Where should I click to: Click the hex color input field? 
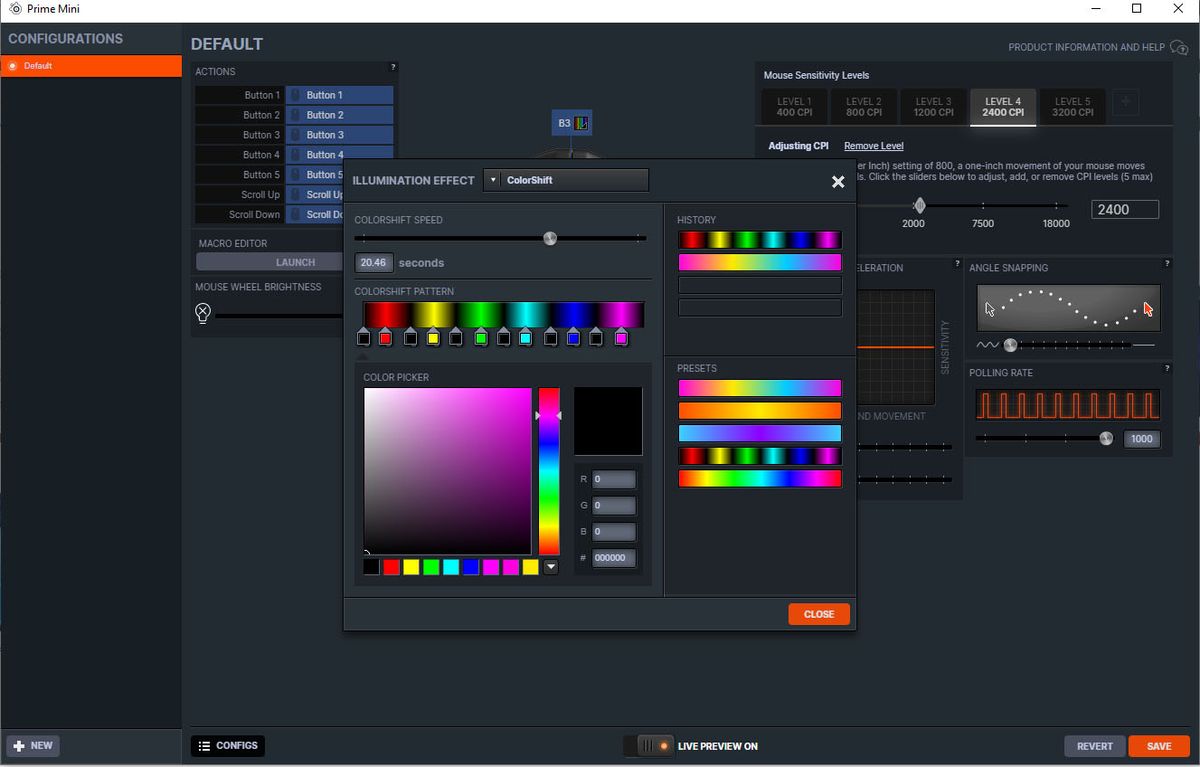(614, 558)
